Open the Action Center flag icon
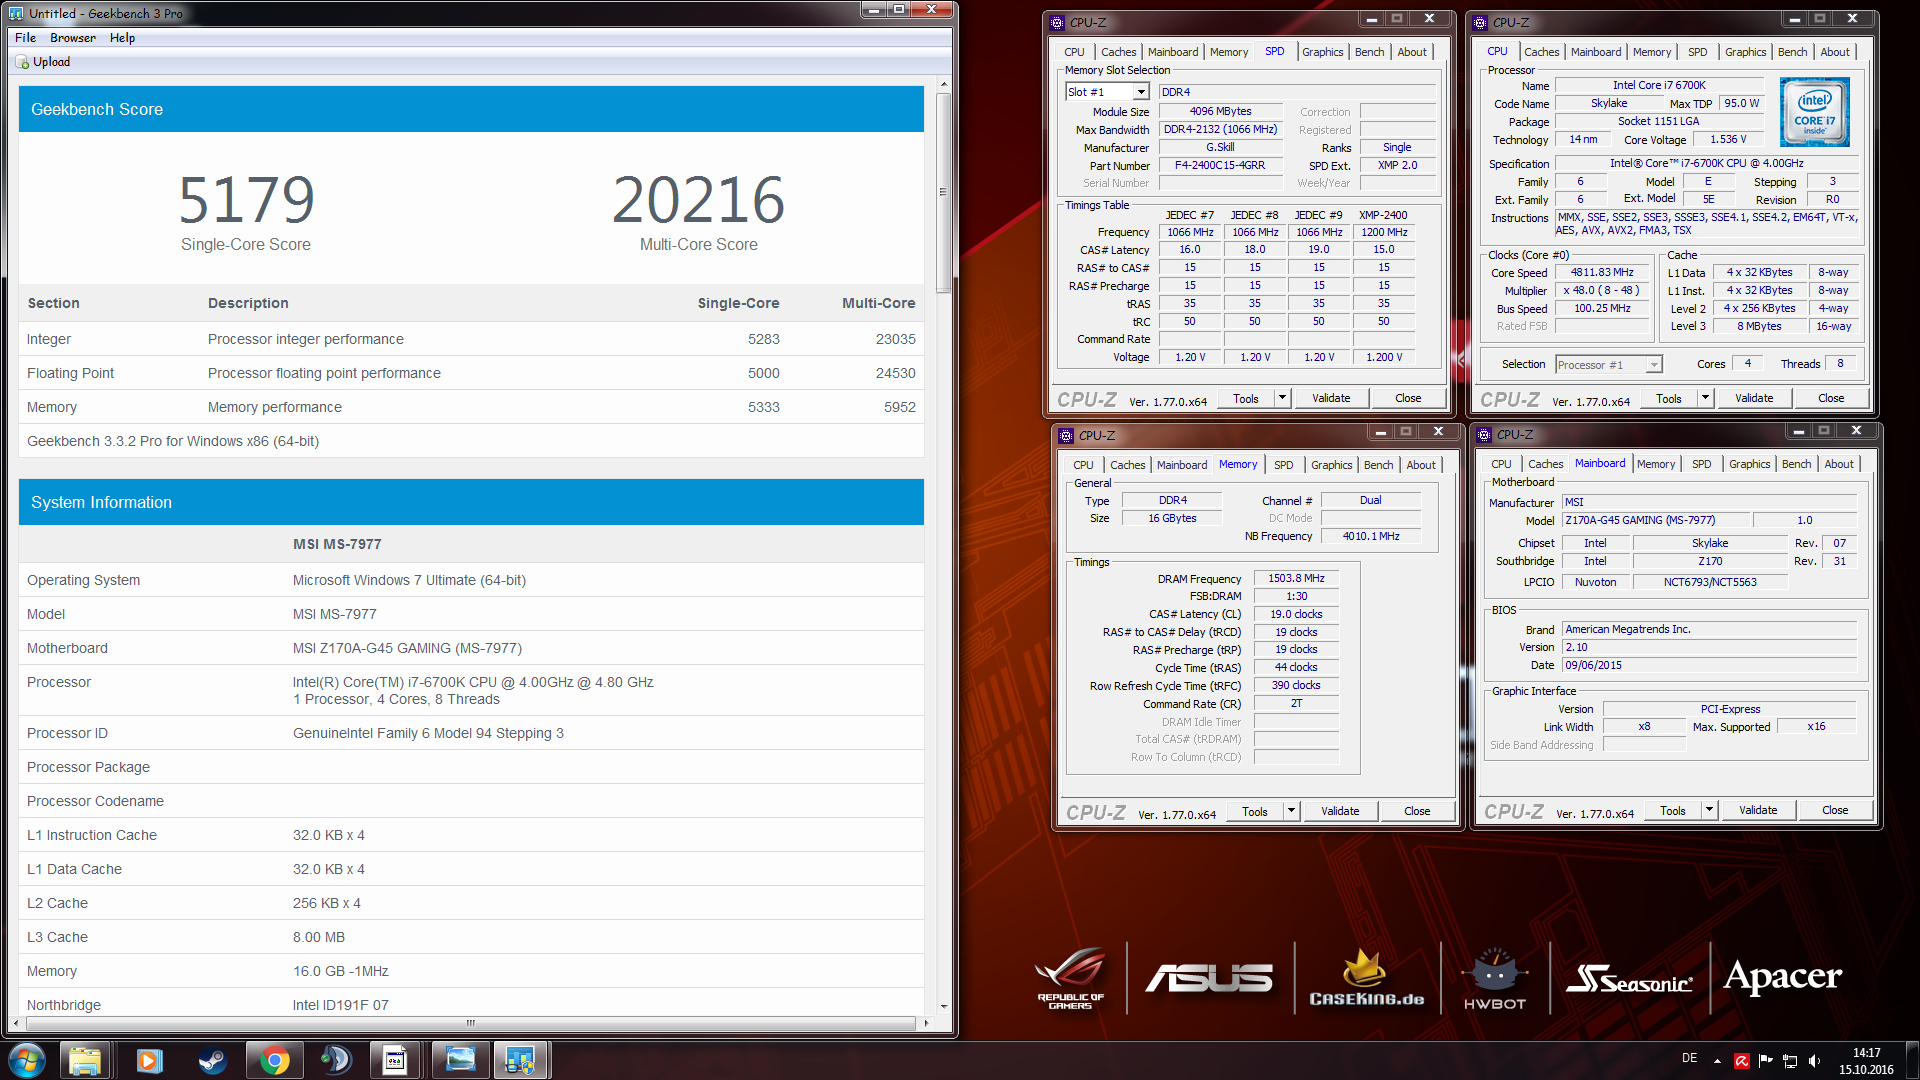The width and height of the screenshot is (1920, 1080). [1765, 1061]
